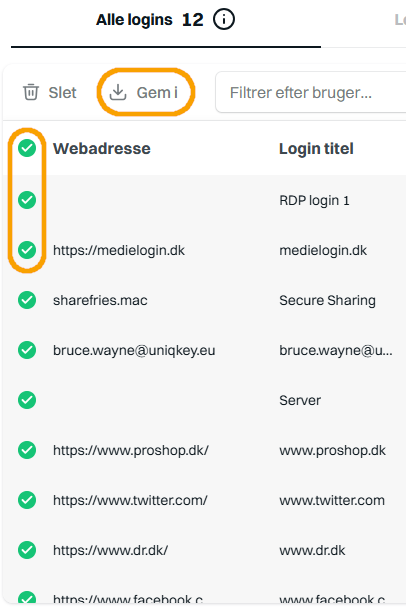The image size is (406, 614).
Task: Click the trash can delete icon
Action: tap(31, 92)
